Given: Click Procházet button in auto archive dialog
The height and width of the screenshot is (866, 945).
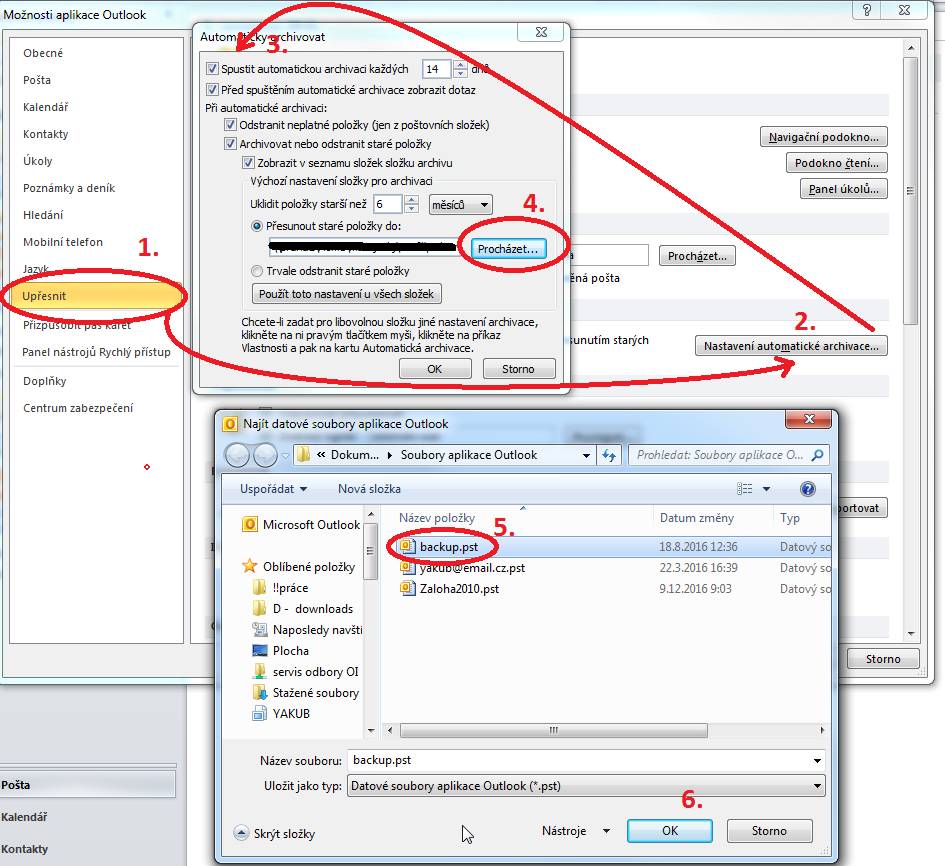Looking at the screenshot, I should [x=508, y=249].
